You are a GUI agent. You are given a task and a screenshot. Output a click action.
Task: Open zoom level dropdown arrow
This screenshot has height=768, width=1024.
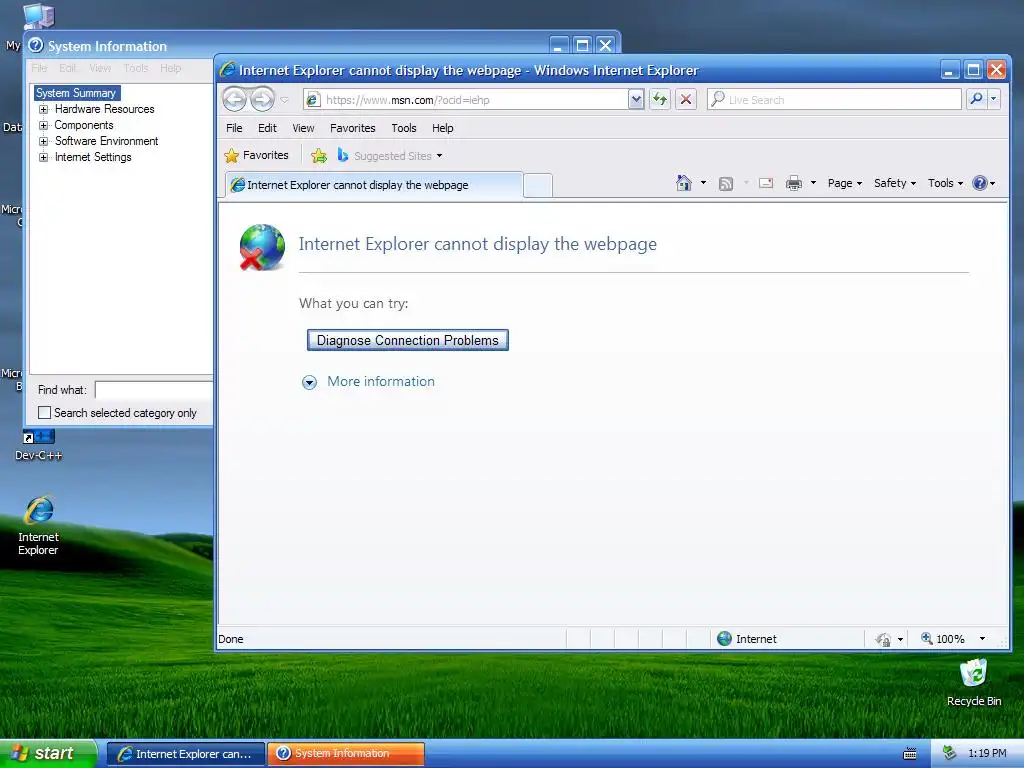pyautogui.click(x=982, y=639)
